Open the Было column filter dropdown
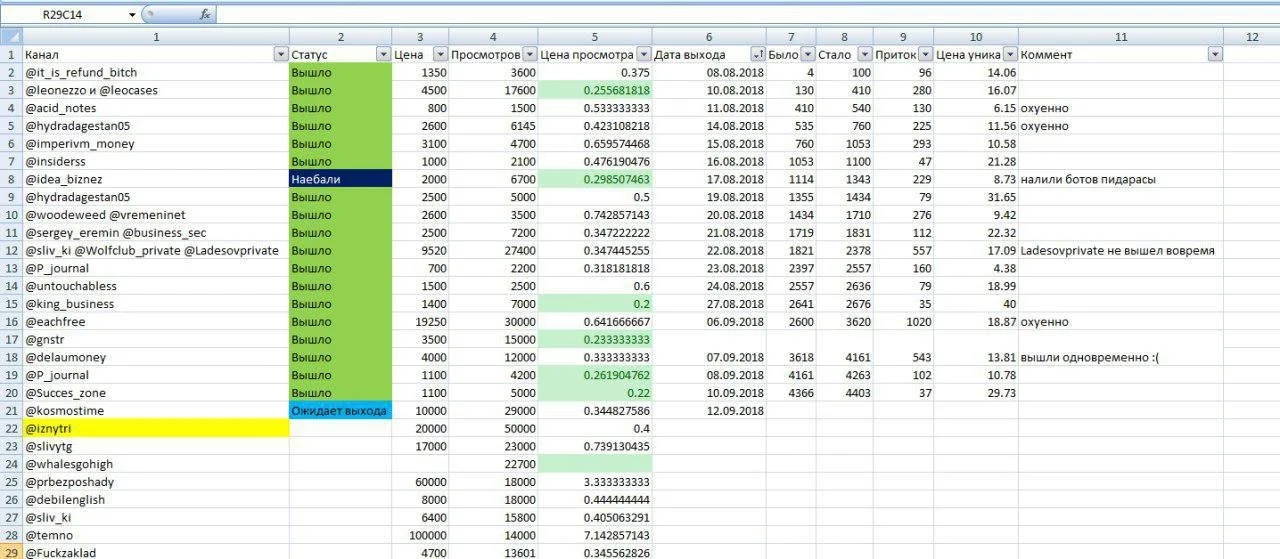 point(807,55)
